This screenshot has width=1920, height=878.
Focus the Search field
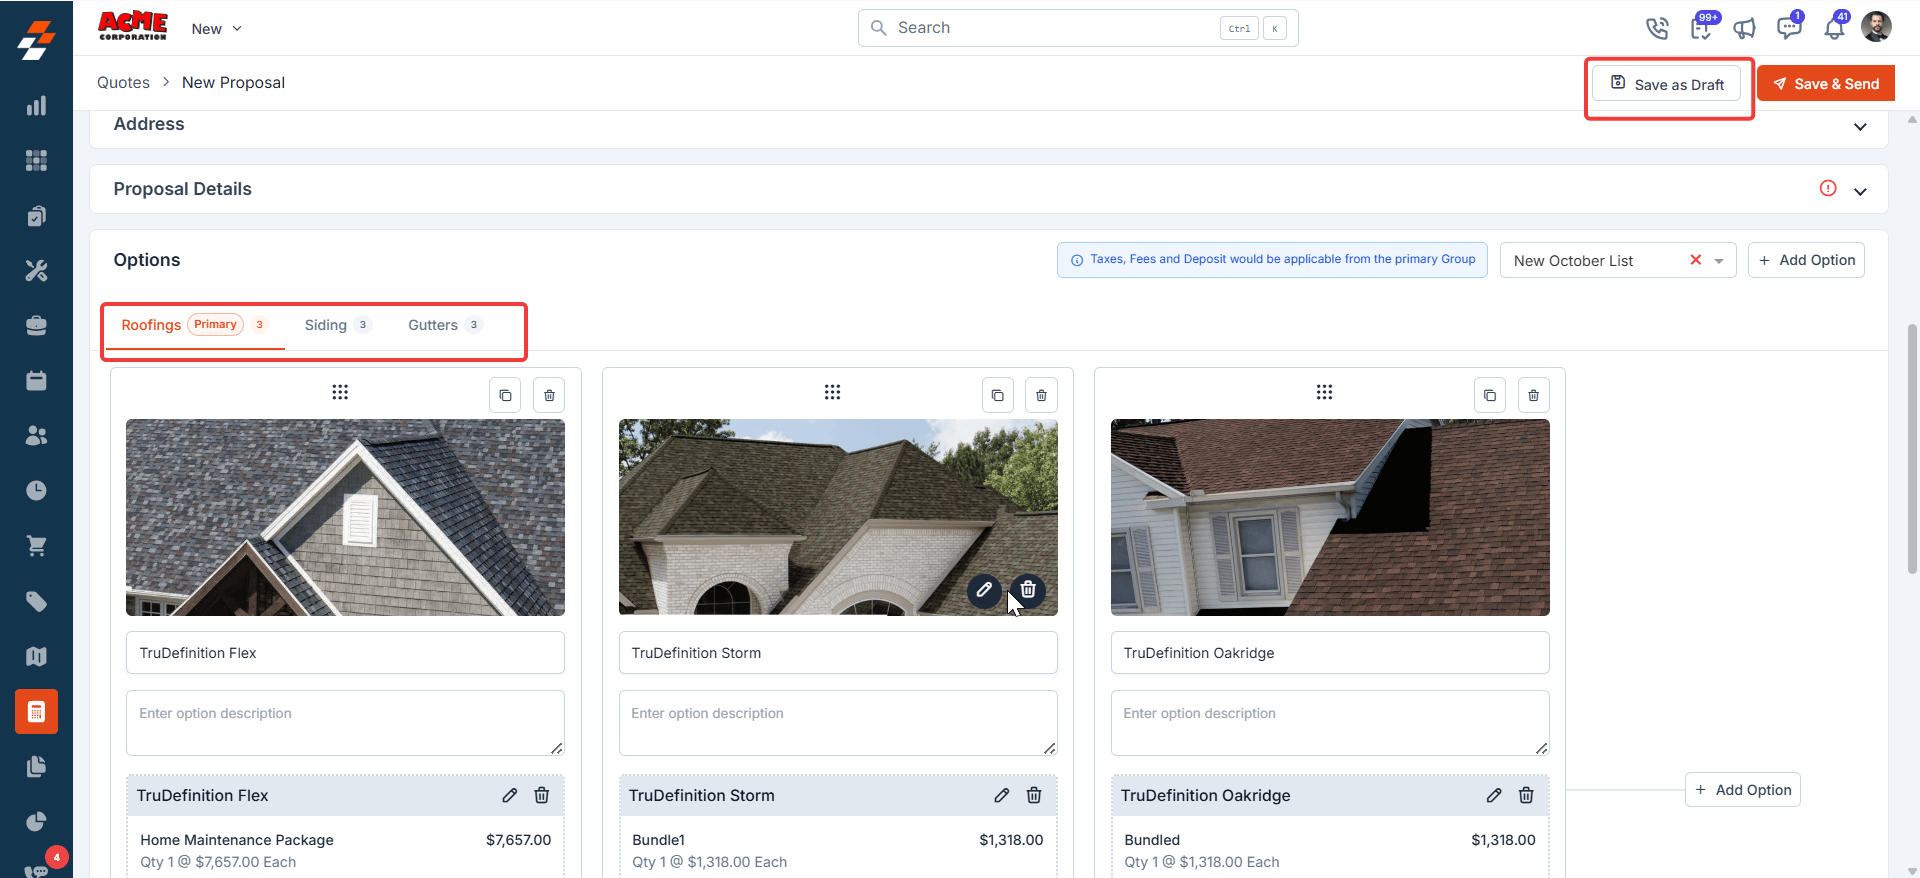[1078, 28]
